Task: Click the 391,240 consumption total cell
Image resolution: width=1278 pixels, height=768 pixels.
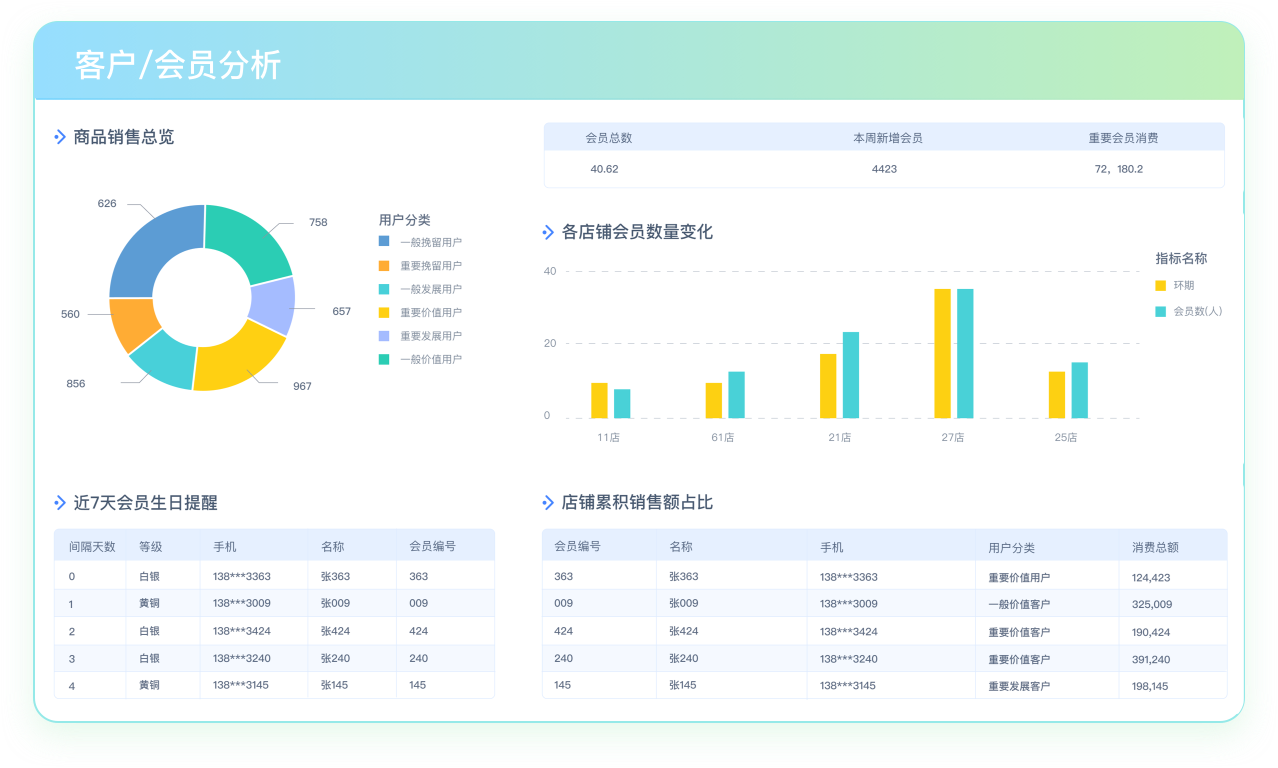Action: [x=1151, y=659]
